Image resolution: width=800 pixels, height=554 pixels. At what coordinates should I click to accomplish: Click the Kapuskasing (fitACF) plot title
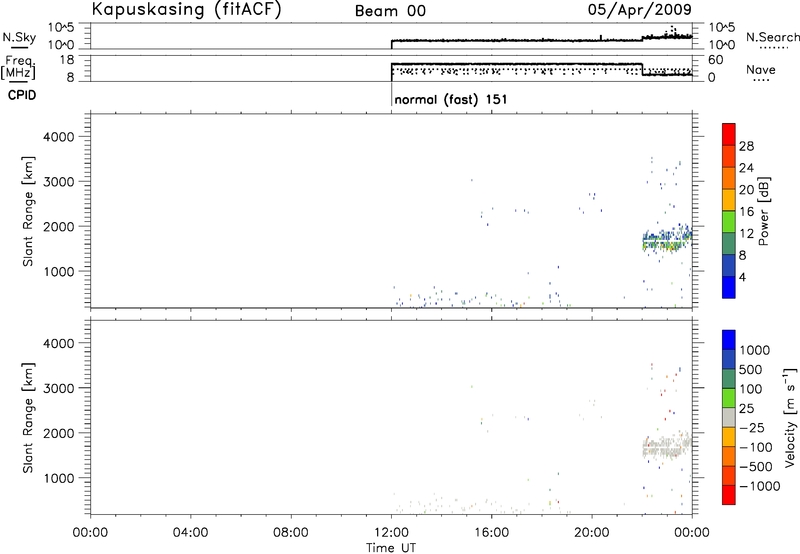click(186, 10)
